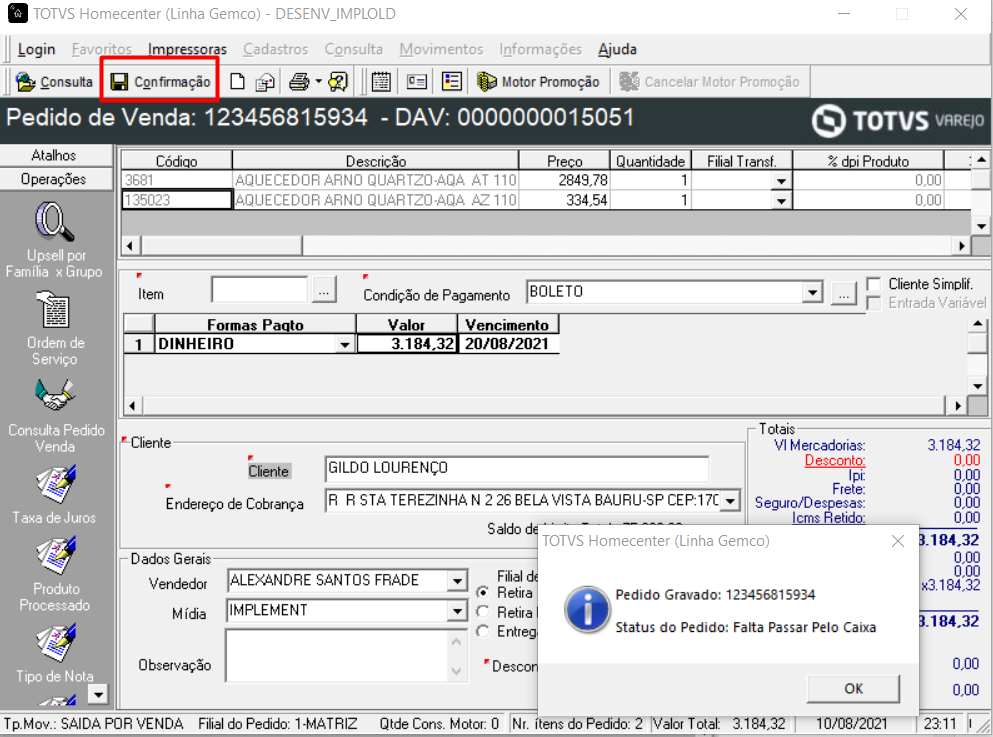
Task: Select code cell 135023
Action: [177, 200]
